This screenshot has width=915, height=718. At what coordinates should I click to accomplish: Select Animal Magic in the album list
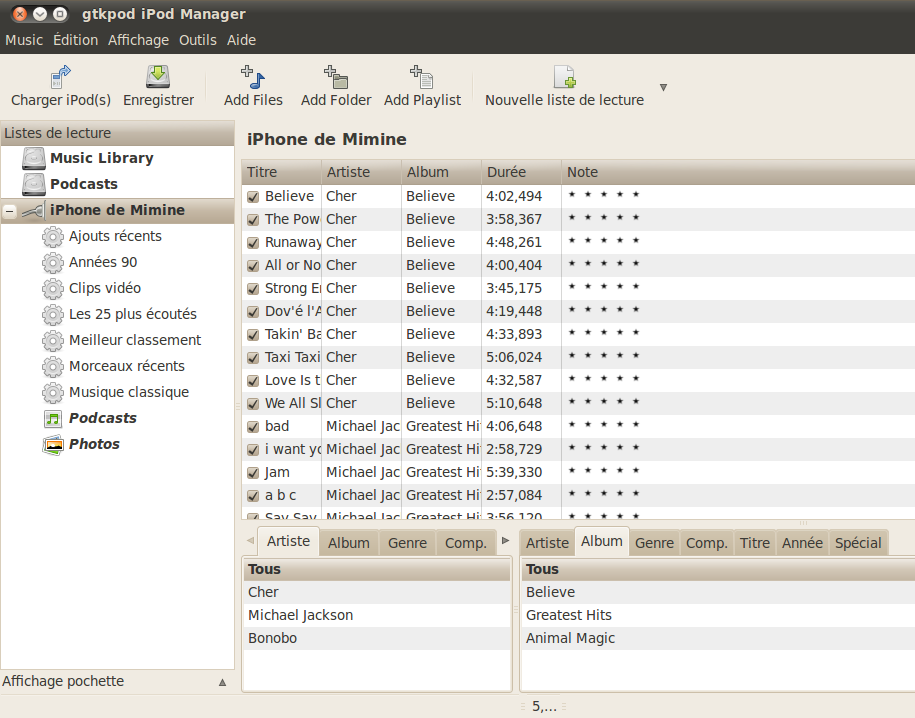tap(570, 638)
